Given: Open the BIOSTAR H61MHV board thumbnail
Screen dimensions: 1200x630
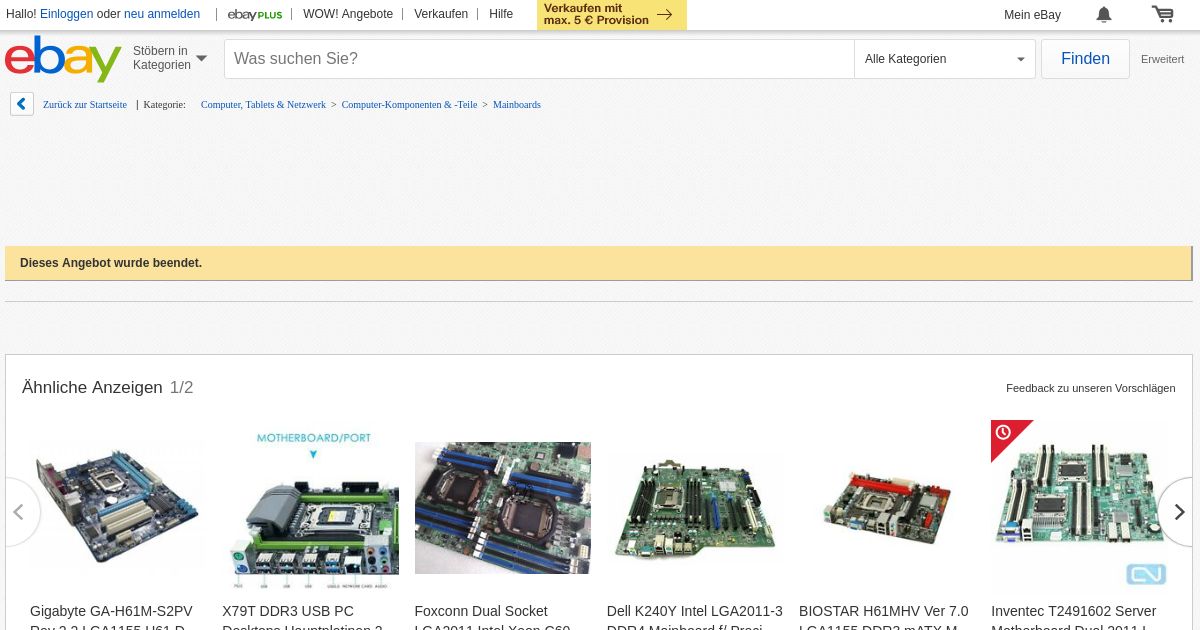Looking at the screenshot, I should [x=887, y=507].
